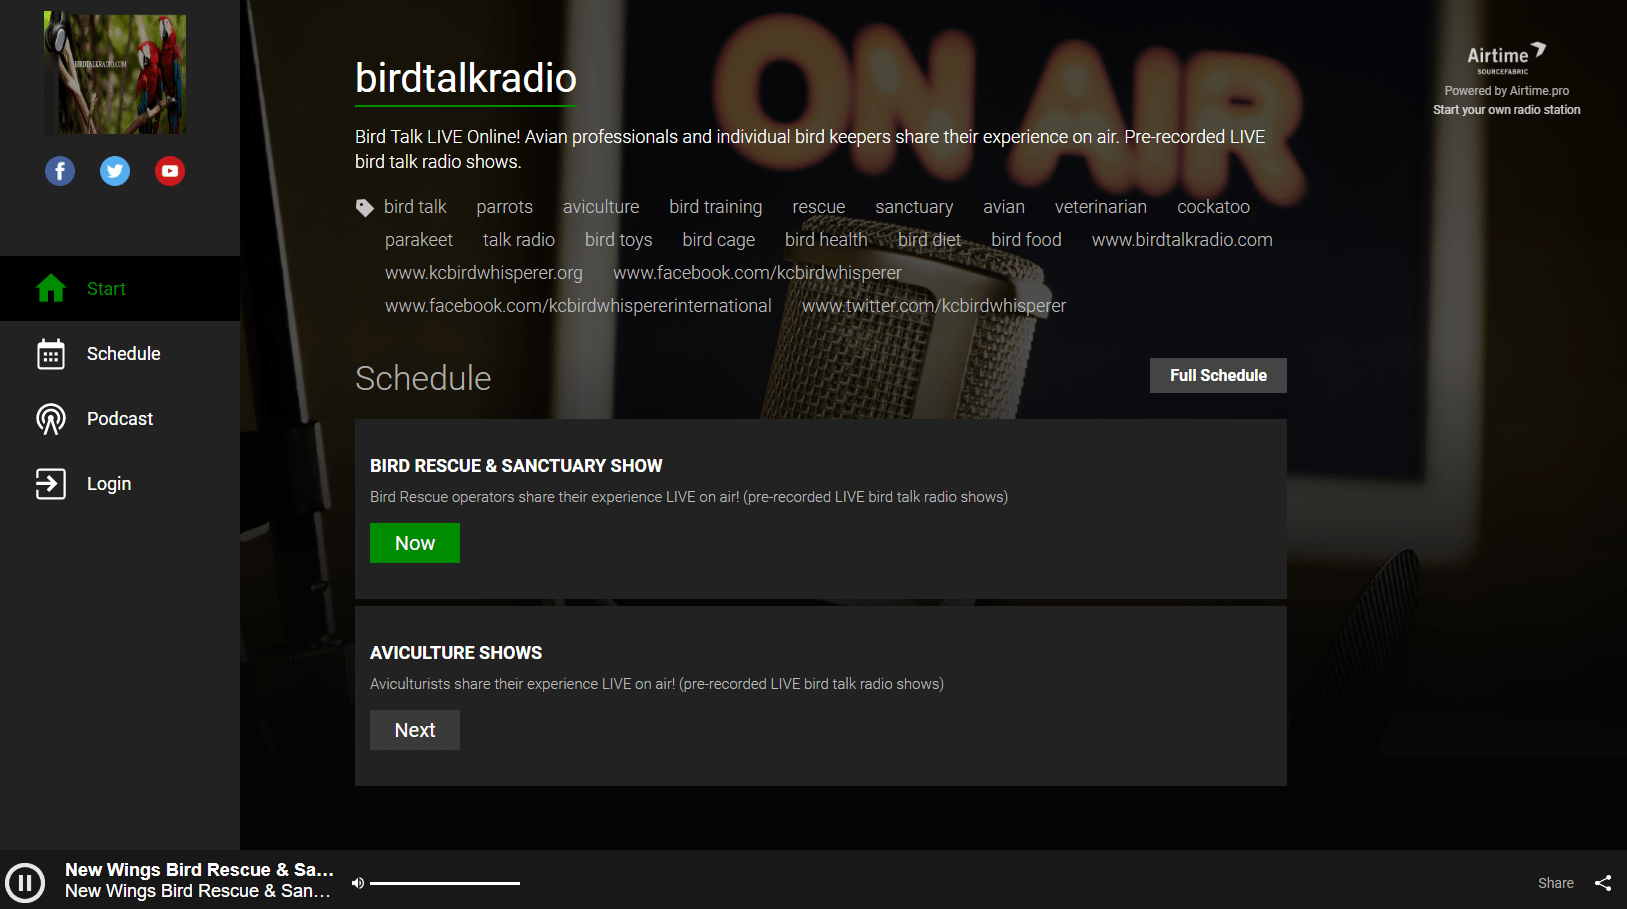The width and height of the screenshot is (1627, 909).
Task: Click the Bird Rescue & Sanctuary Show heading
Action: (x=516, y=466)
